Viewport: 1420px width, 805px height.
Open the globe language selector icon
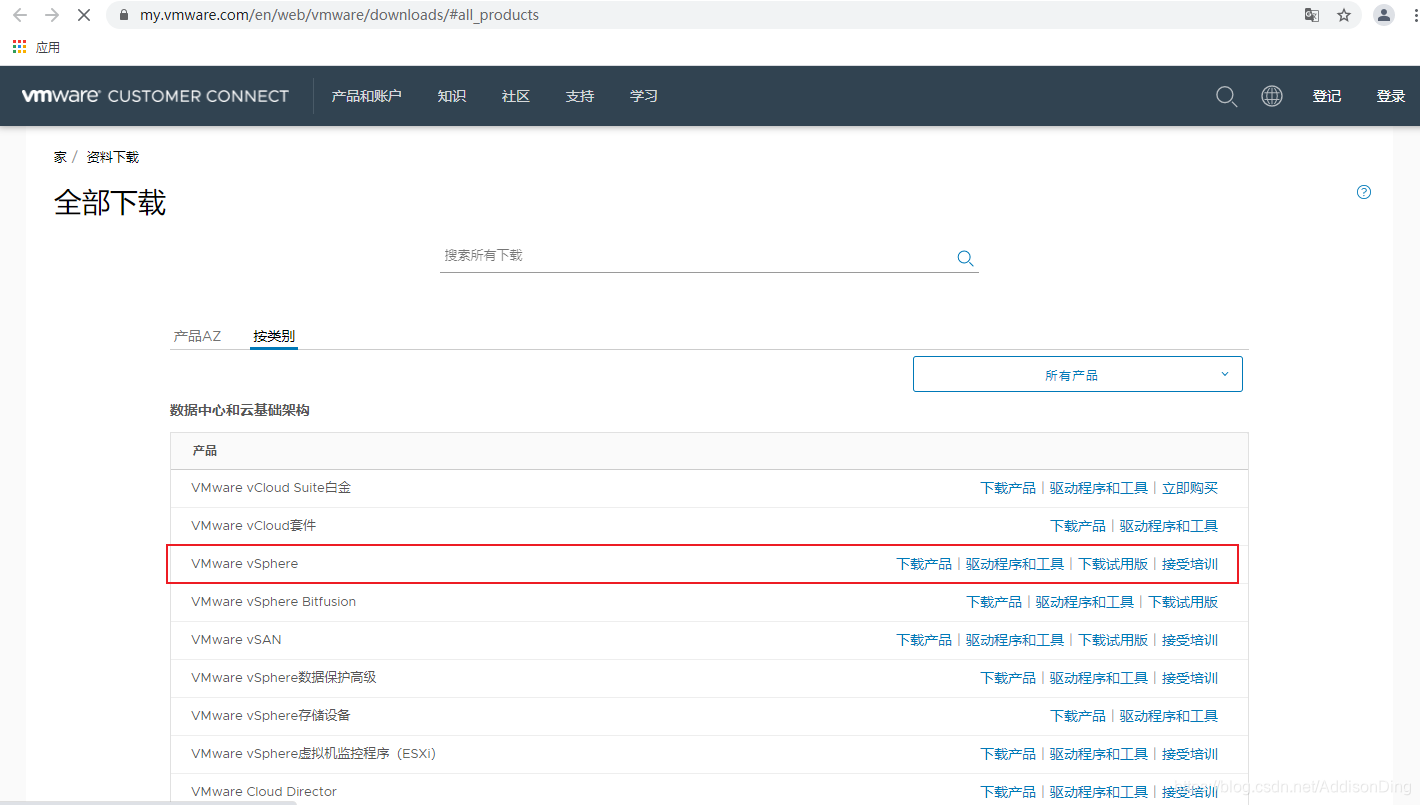tap(1272, 96)
